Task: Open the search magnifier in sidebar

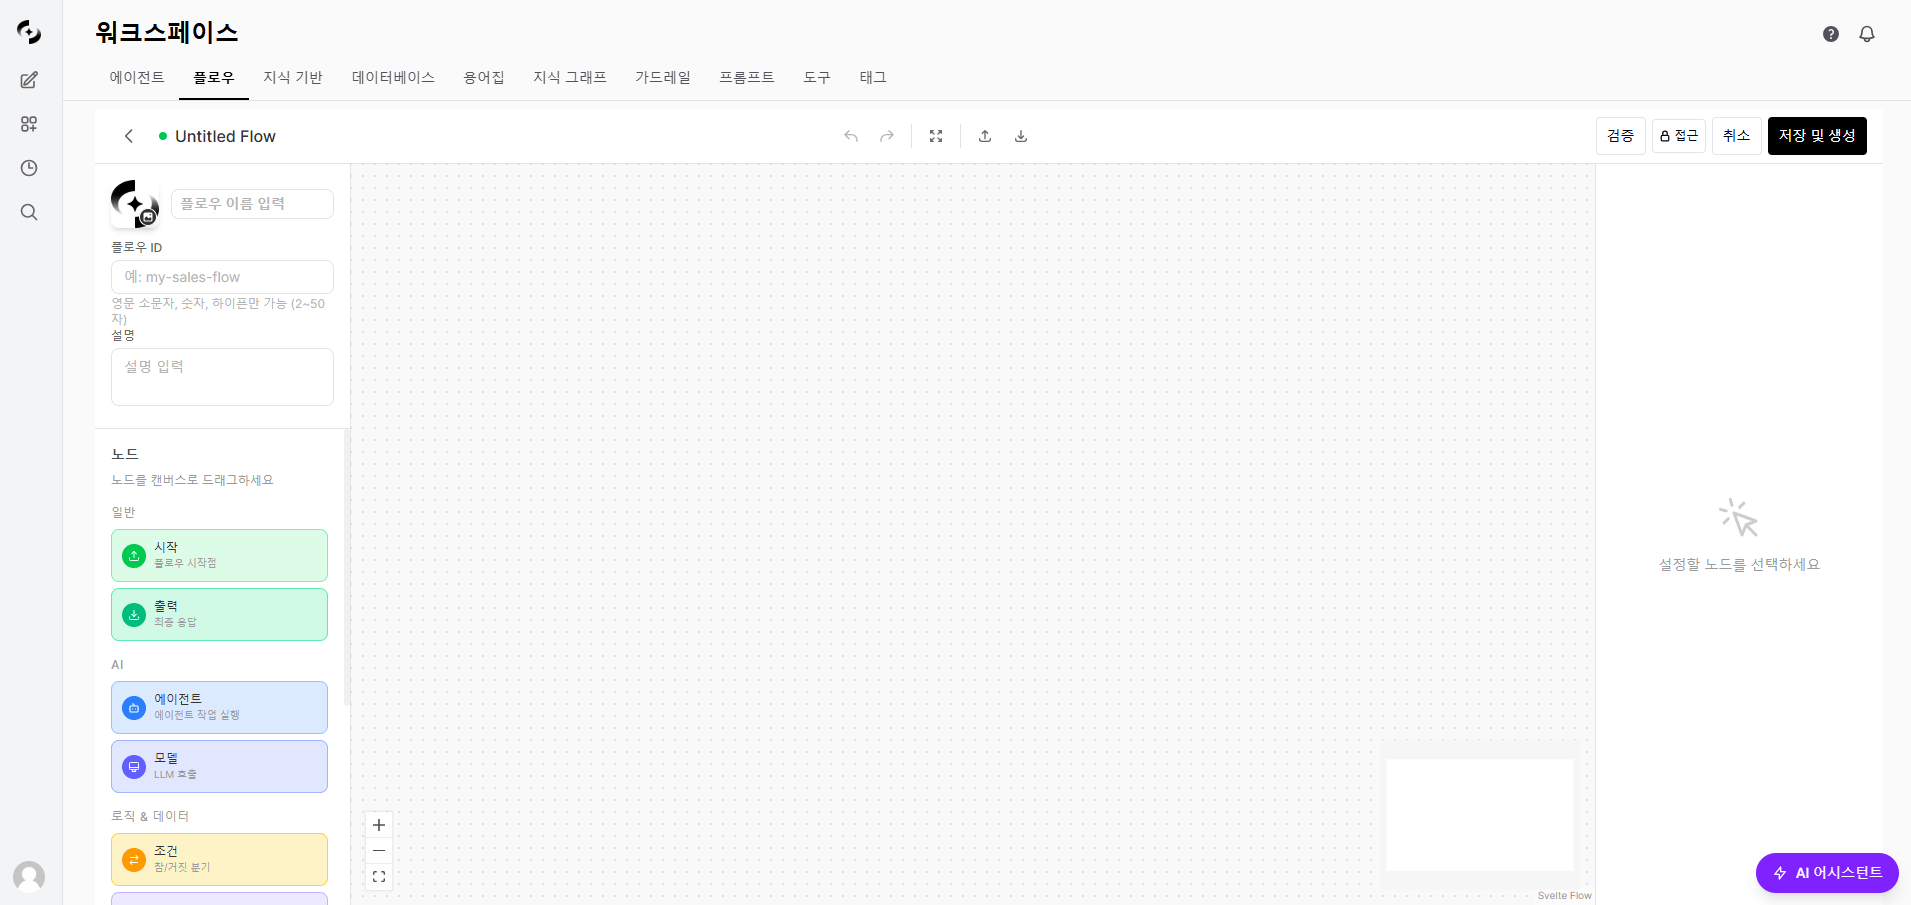Action: [29, 212]
